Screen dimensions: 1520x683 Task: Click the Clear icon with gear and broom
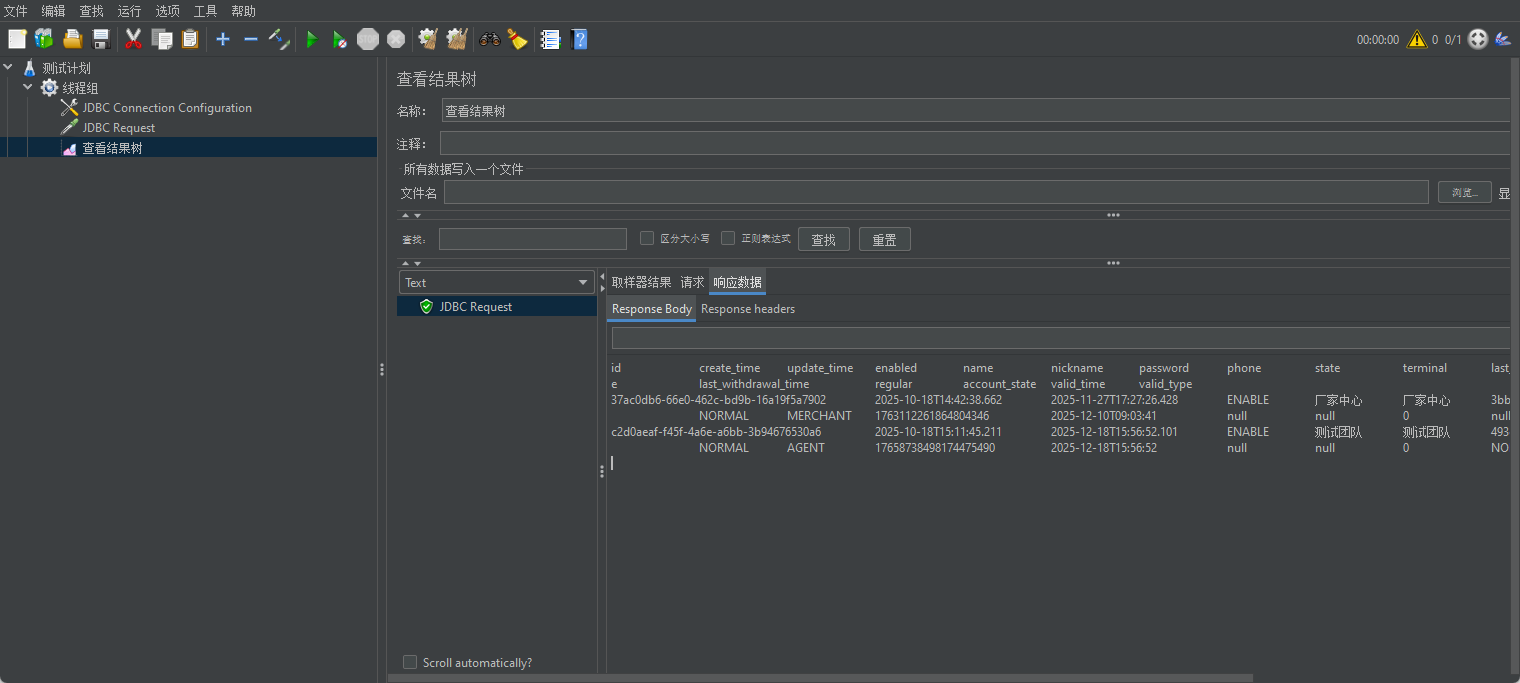click(x=429, y=39)
